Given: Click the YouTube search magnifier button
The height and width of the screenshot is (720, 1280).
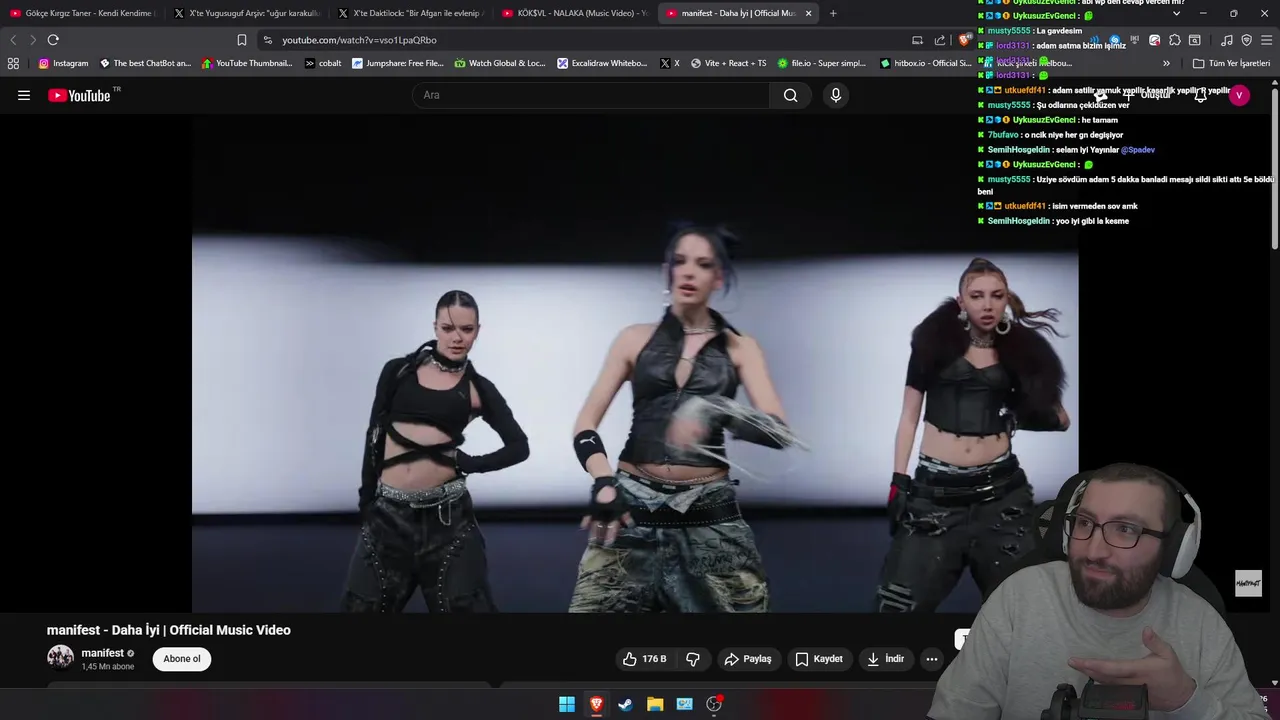Looking at the screenshot, I should [x=791, y=95].
